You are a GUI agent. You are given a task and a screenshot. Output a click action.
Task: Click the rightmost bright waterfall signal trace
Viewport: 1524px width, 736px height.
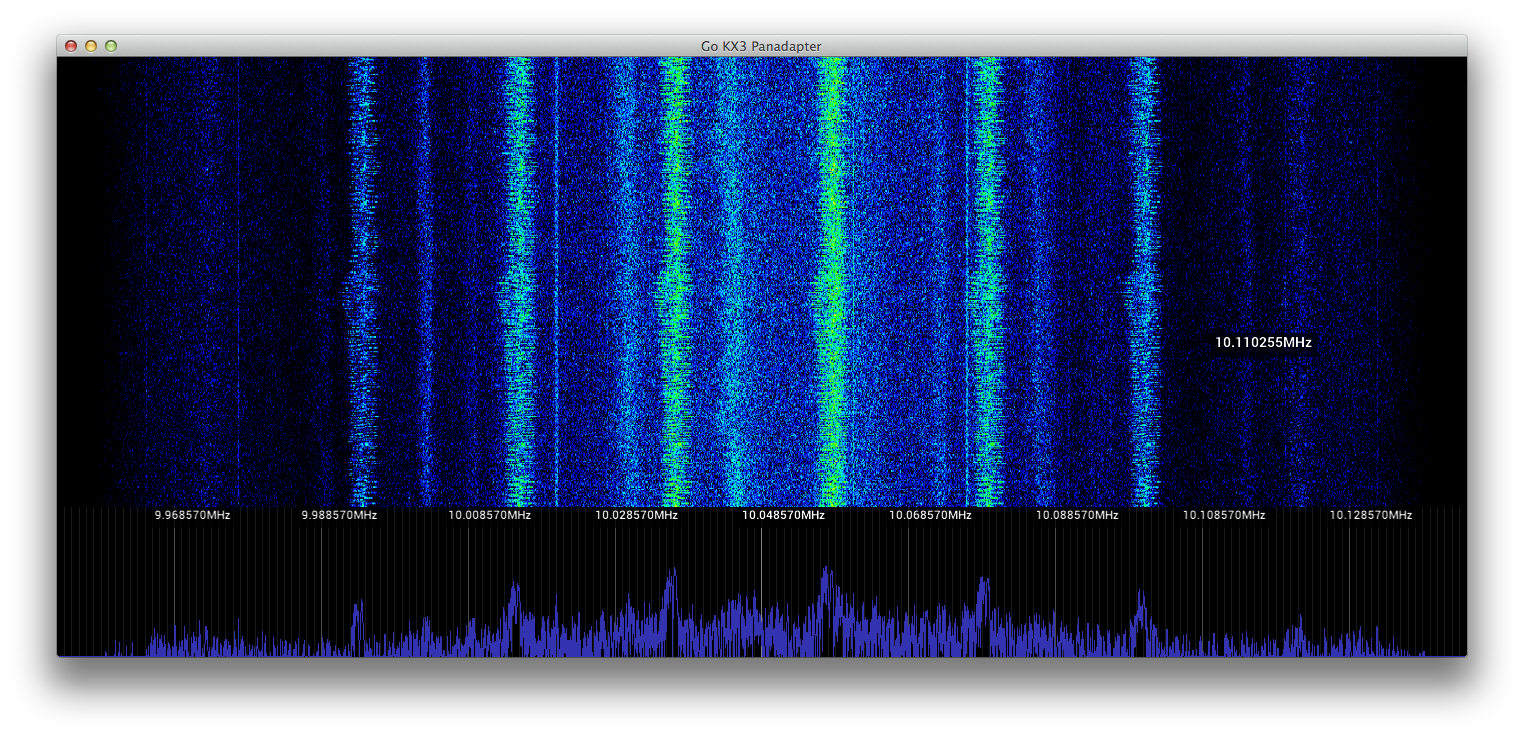click(1144, 280)
